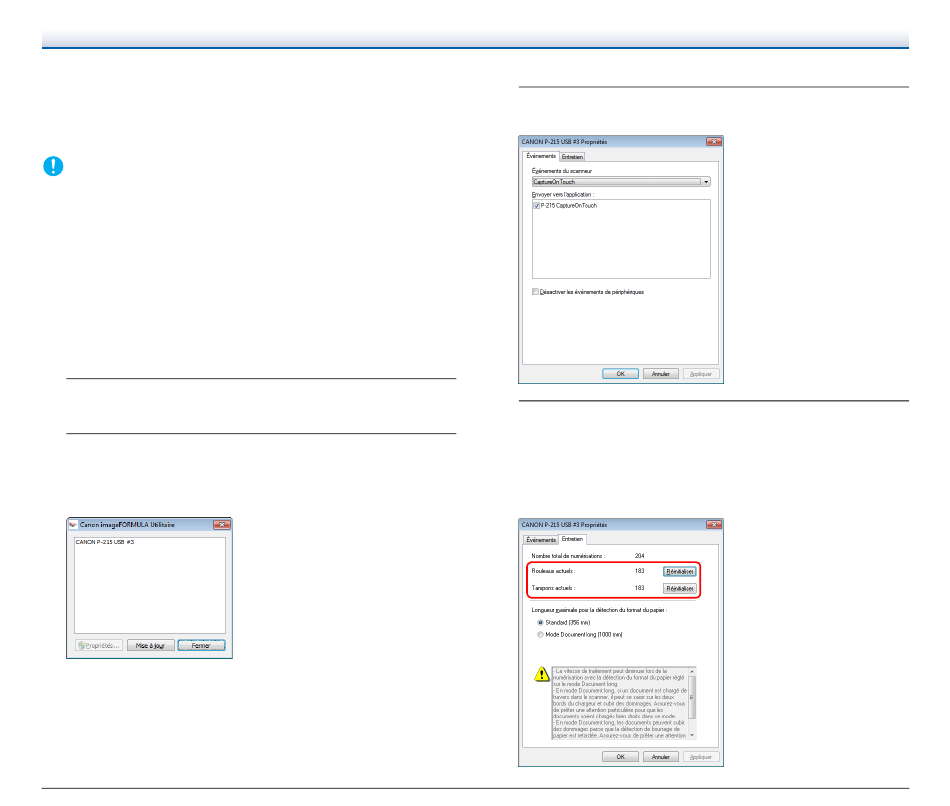Viewport: 950px width, 806px height.
Task: Switch to Entretien tab in the events dialog
Action: point(571,157)
